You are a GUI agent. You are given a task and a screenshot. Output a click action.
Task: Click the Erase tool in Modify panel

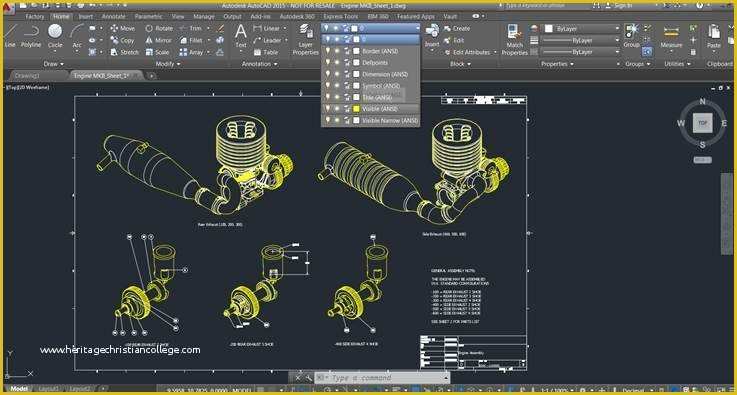(x=220, y=28)
